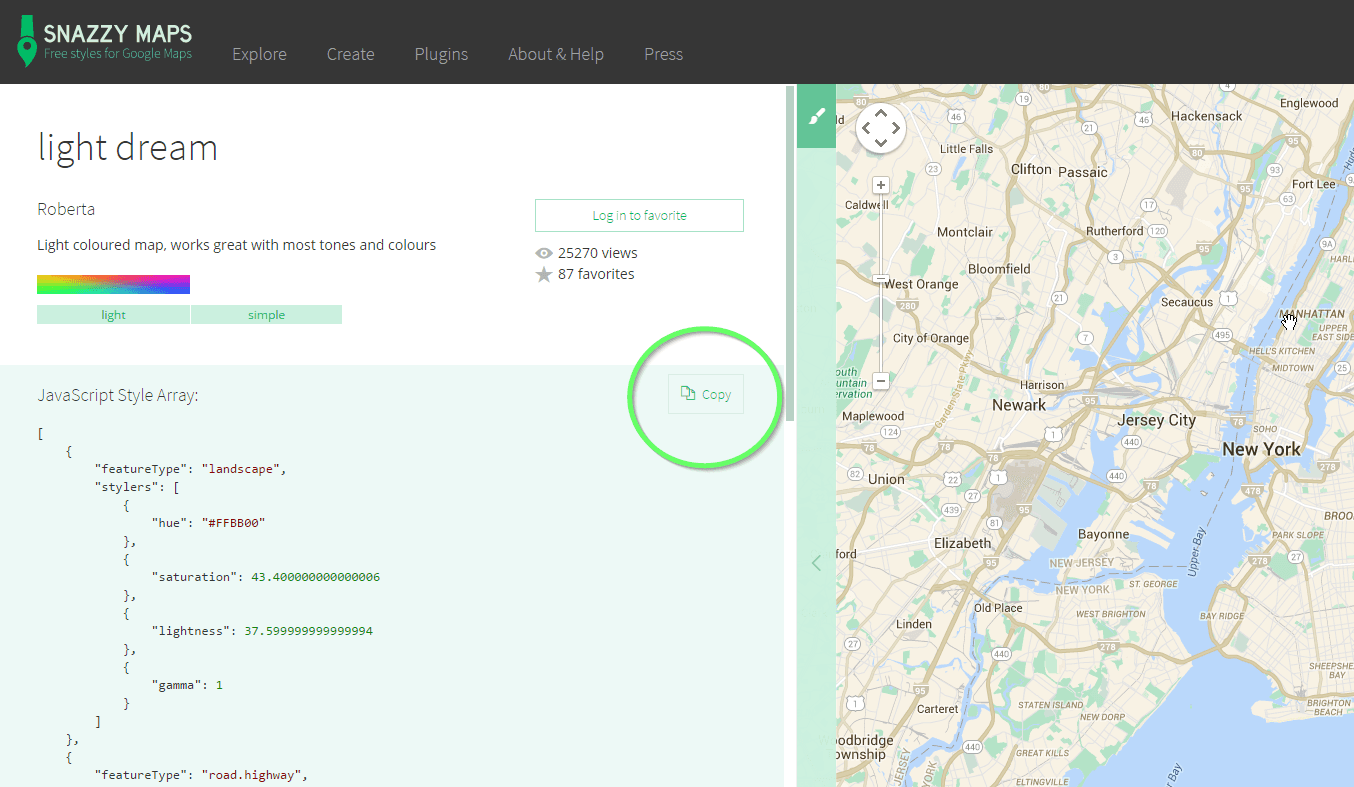The image size is (1354, 787).
Task: Open the About & Help menu
Action: (555, 54)
